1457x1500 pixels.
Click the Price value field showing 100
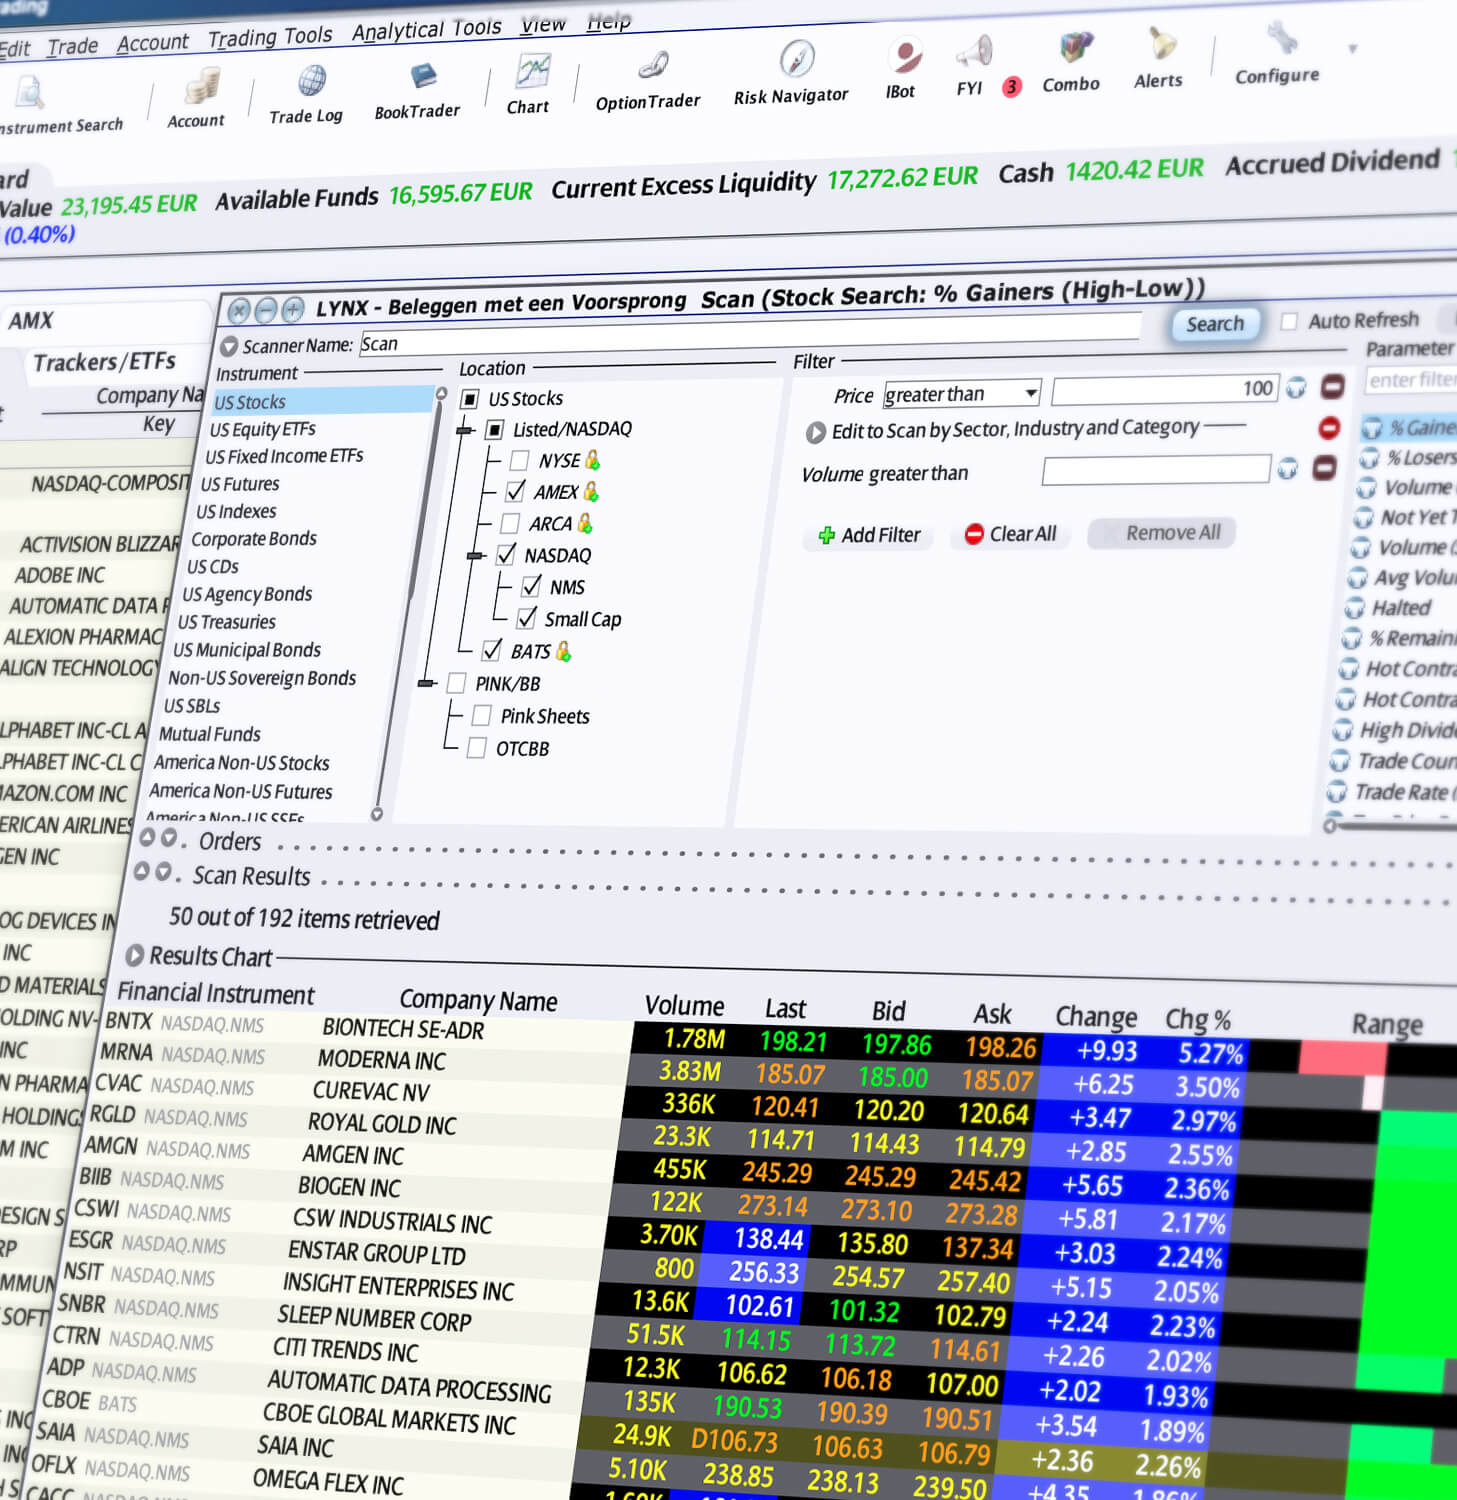(1164, 390)
